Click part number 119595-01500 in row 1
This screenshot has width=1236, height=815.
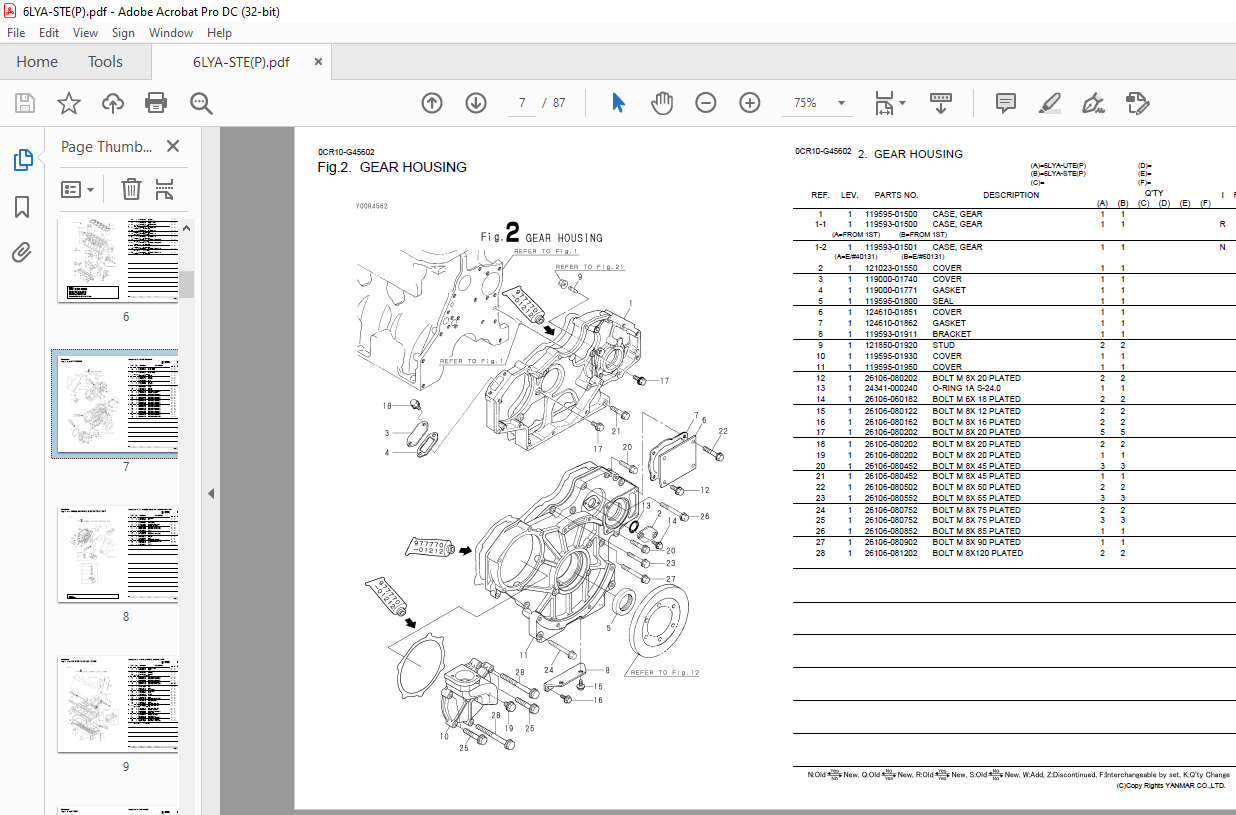tap(890, 214)
